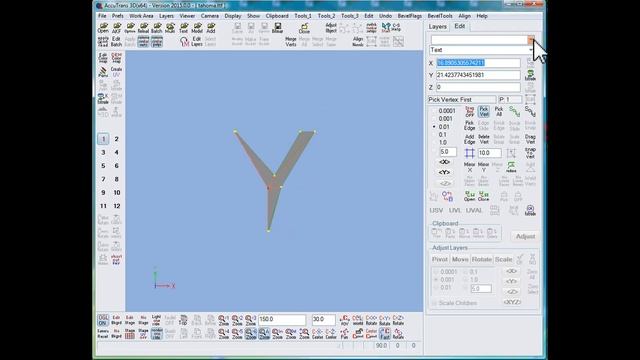Click the Add file toolbar icon
640x360 pixels.
point(211,28)
